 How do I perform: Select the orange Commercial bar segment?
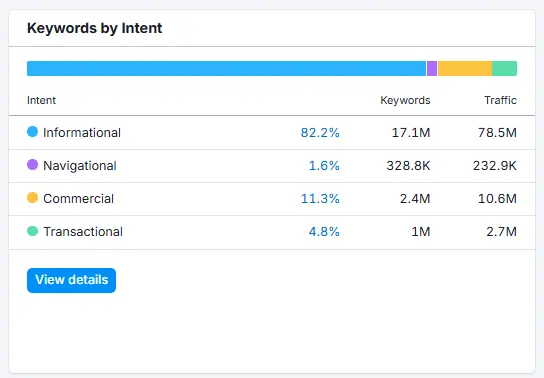(x=465, y=68)
